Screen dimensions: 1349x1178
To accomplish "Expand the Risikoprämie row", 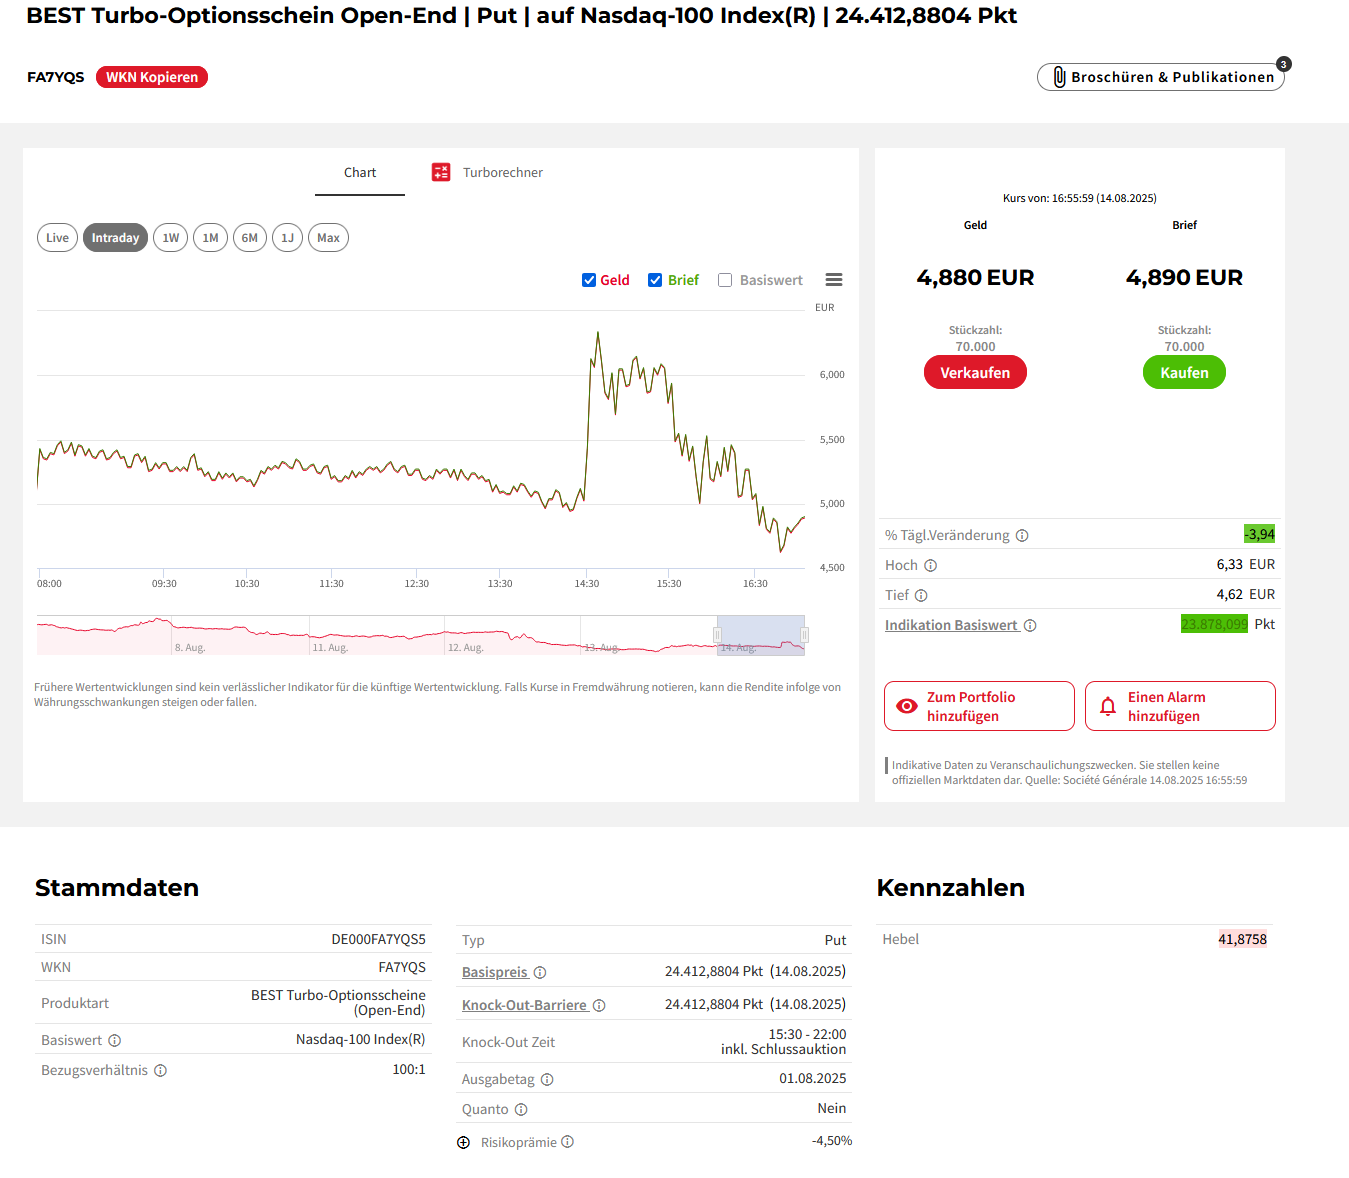I will (463, 1142).
